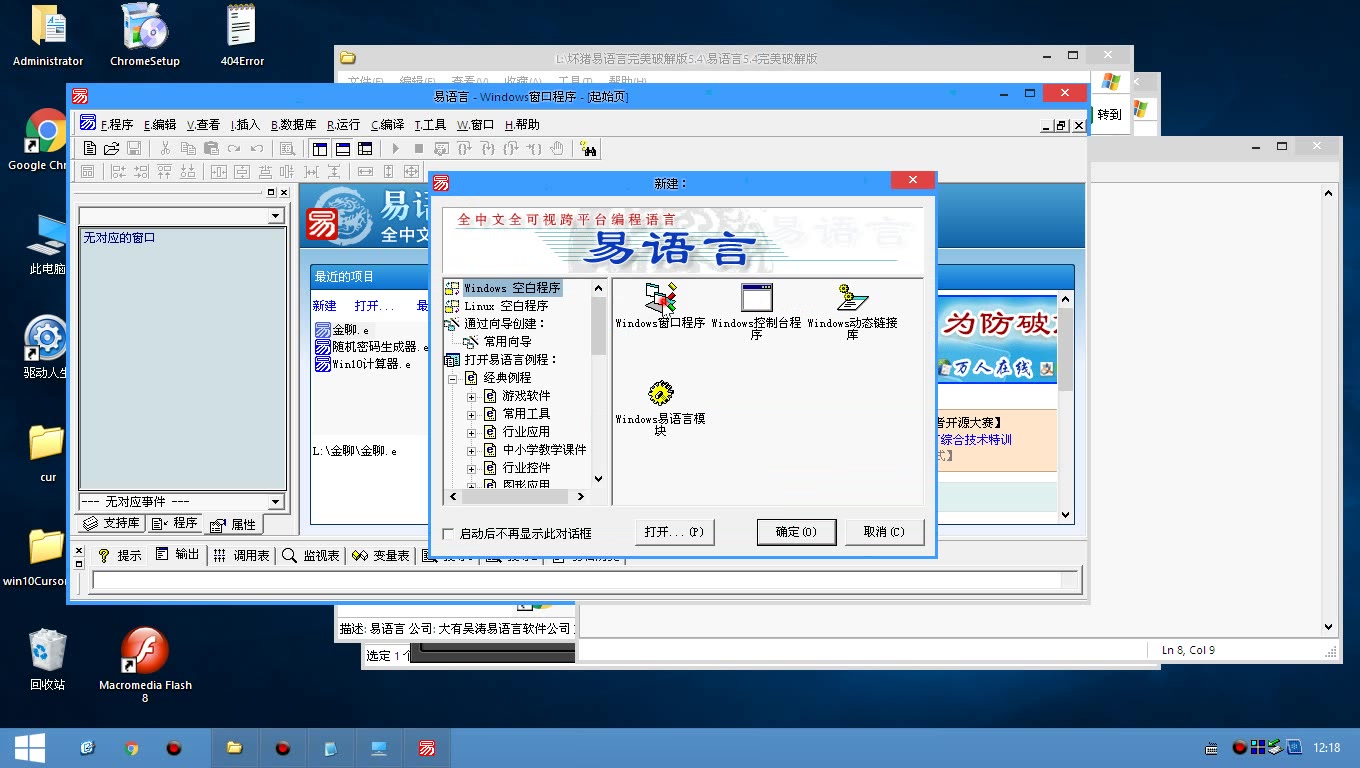Viewport: 1360px width, 768px height.
Task: Expand the 行业控件 tree node
Action: coord(472,468)
